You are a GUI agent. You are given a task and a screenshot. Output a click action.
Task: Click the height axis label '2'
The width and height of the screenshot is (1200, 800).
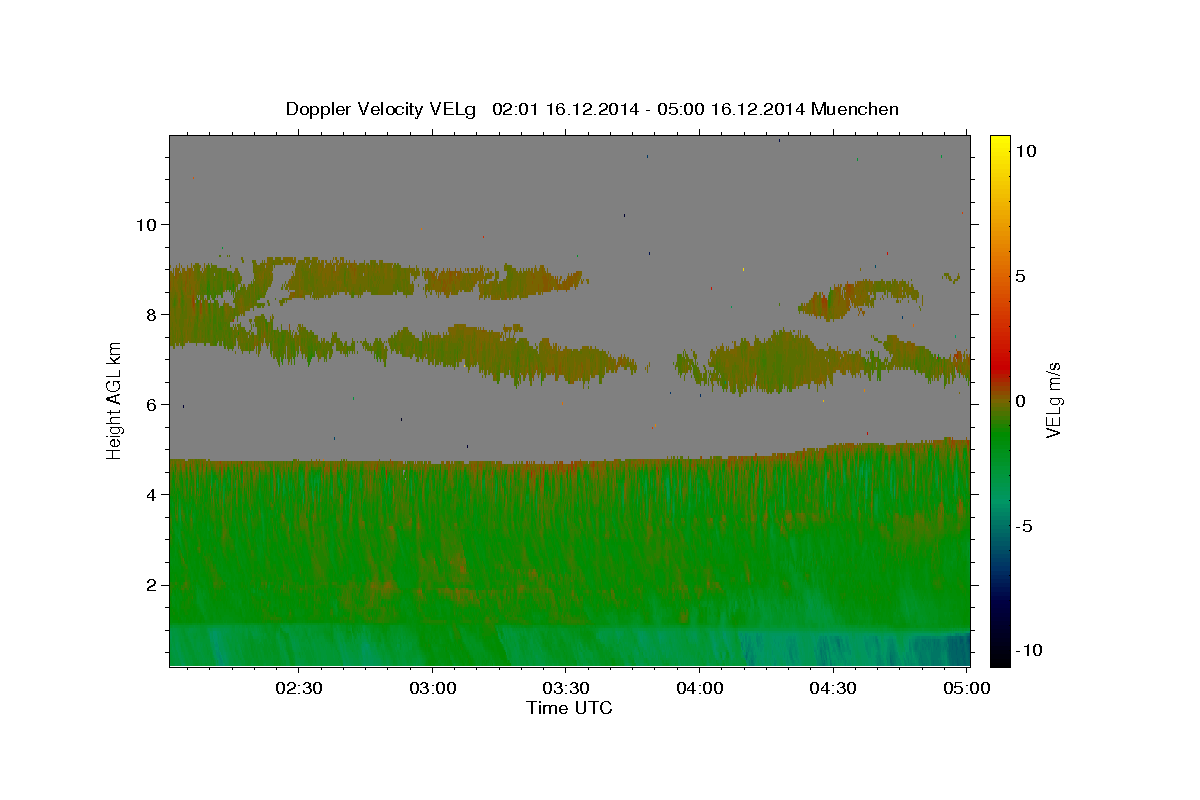click(151, 585)
